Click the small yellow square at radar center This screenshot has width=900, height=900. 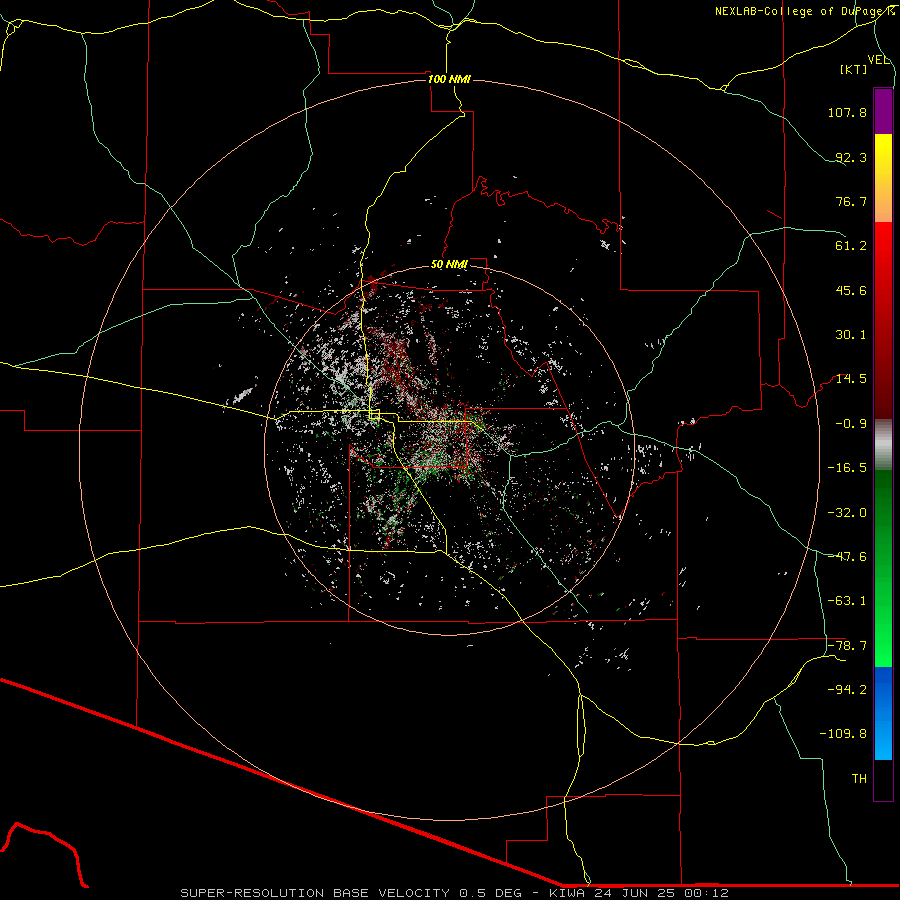375,414
